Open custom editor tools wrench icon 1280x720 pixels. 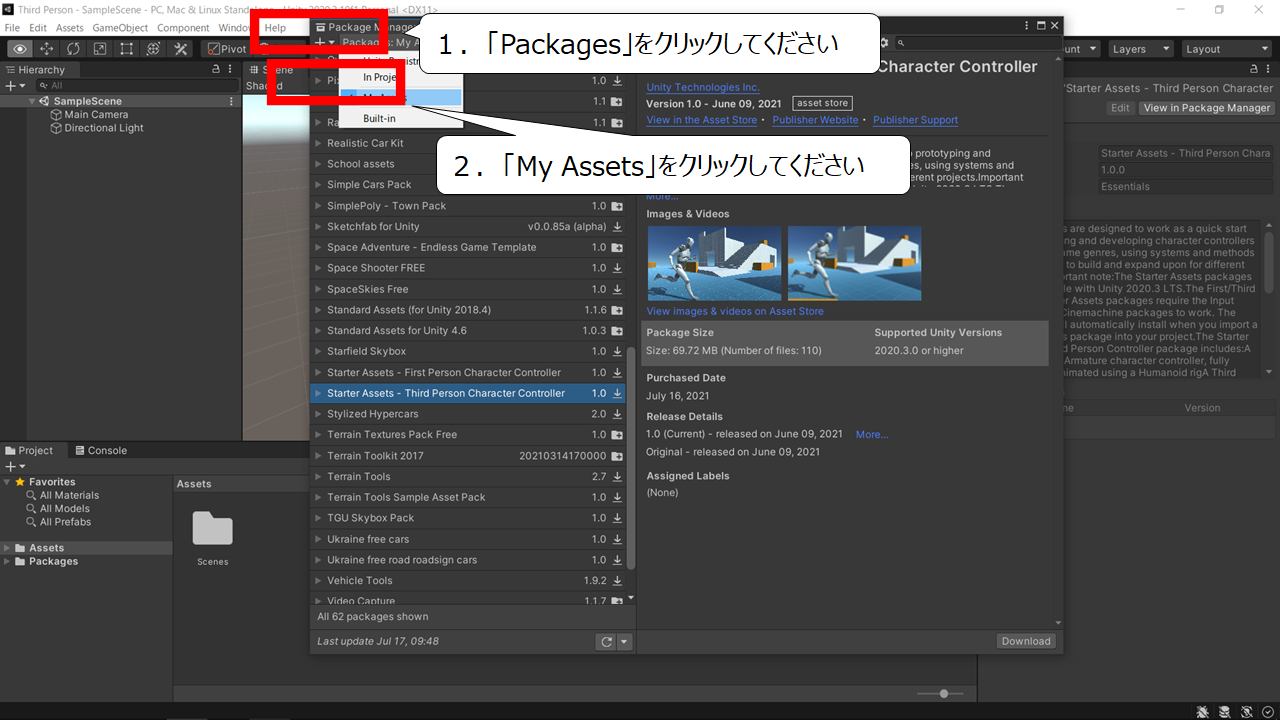[181, 49]
